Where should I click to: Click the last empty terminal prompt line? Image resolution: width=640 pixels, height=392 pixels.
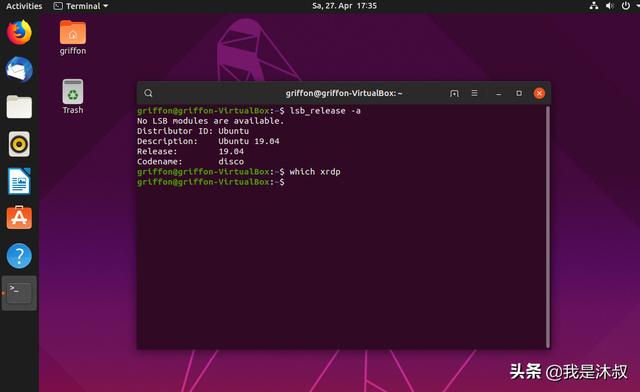click(211, 182)
